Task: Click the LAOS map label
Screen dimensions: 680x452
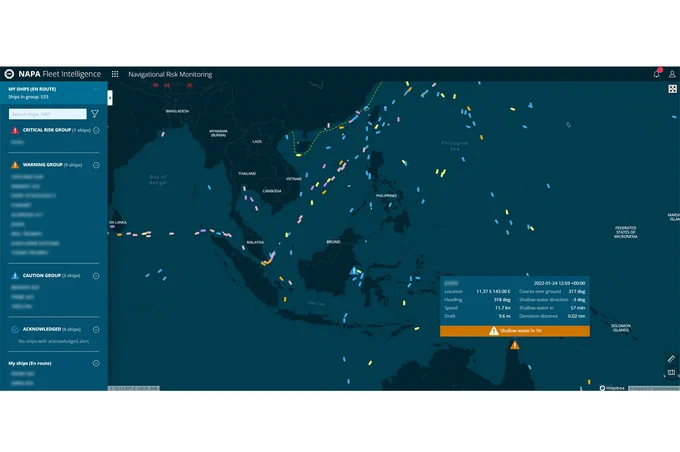Action: pos(257,141)
